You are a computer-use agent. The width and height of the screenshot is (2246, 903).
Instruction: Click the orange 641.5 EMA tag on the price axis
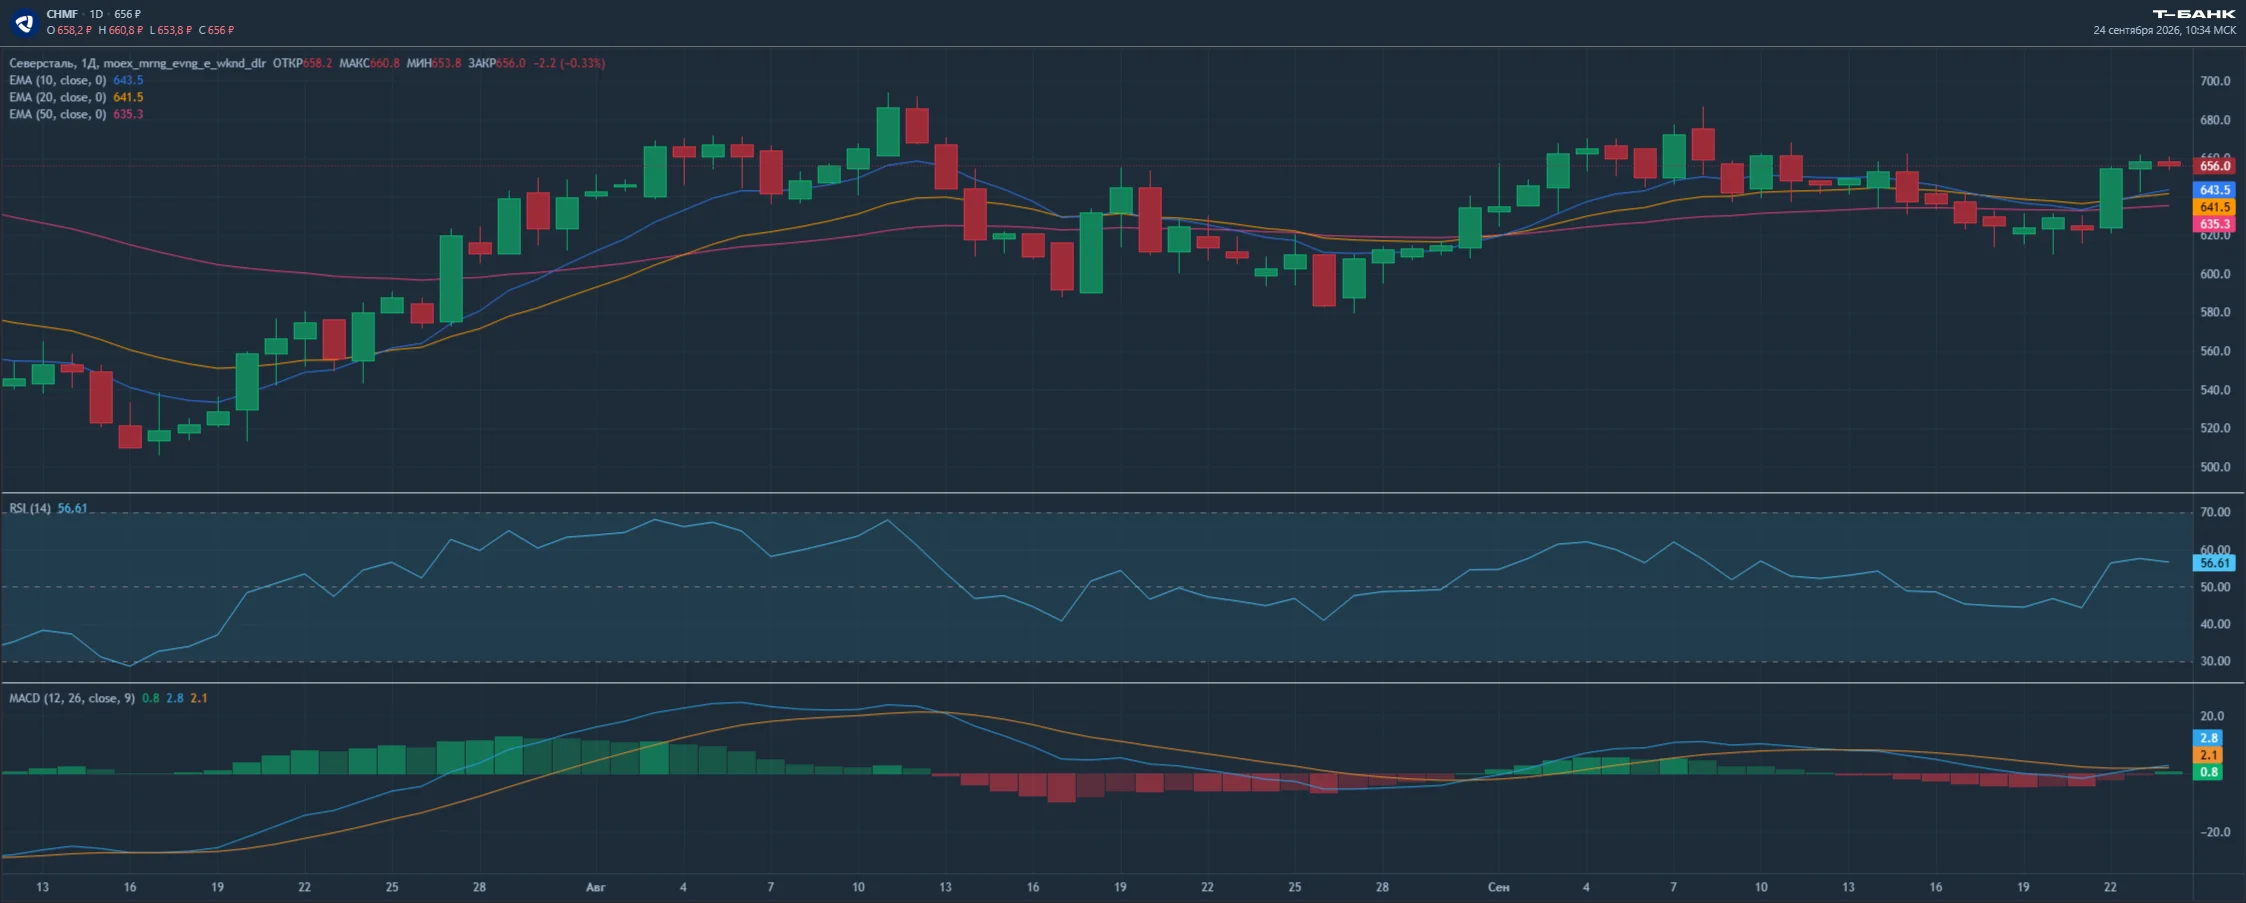click(x=2214, y=207)
